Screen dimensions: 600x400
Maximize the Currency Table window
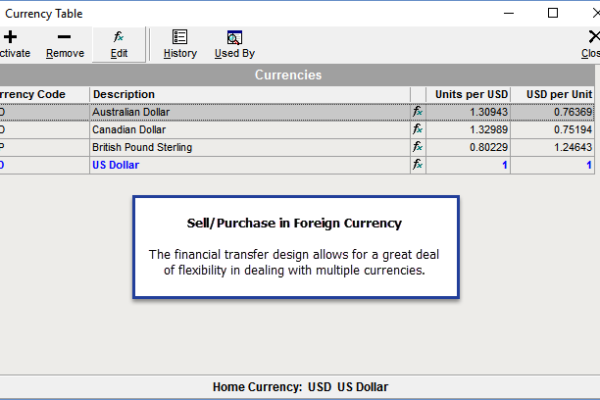[x=553, y=13]
